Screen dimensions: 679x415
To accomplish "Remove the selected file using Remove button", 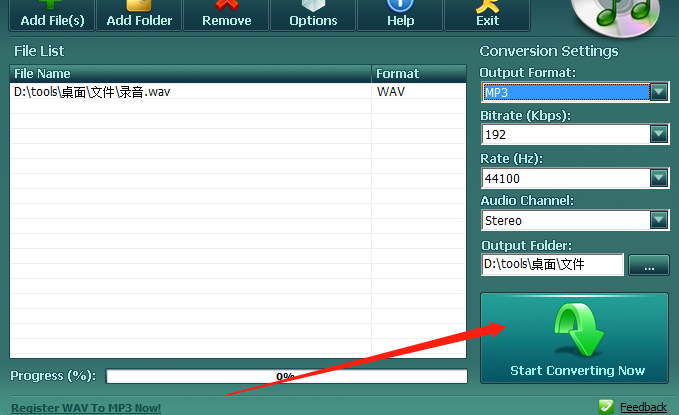I will (x=226, y=15).
